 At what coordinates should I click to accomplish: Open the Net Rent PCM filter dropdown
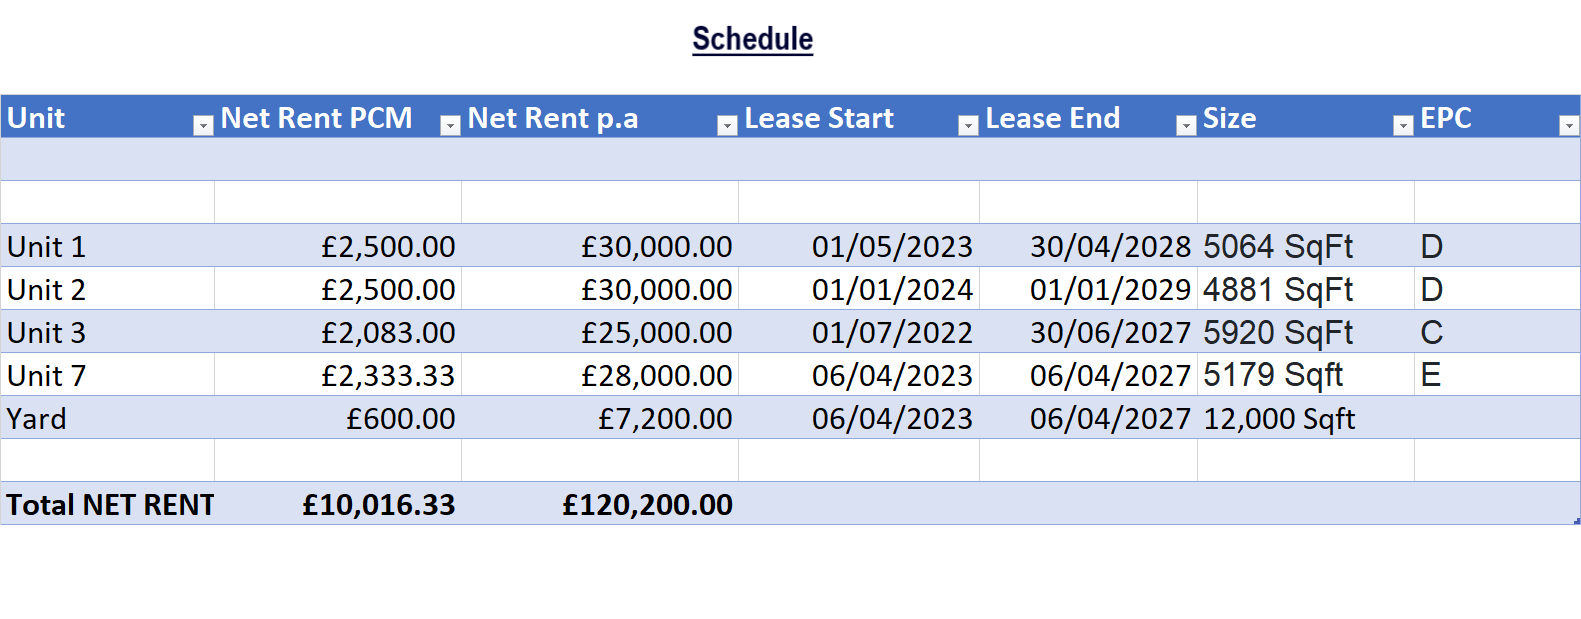[x=450, y=125]
